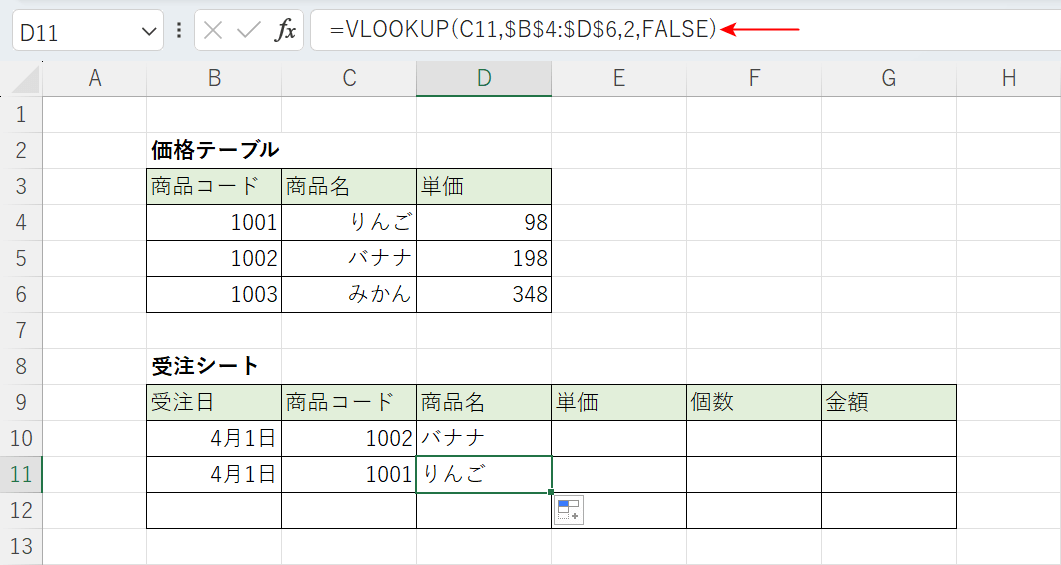Expand the Name Box dropdown arrow
The width and height of the screenshot is (1061, 565).
click(149, 32)
